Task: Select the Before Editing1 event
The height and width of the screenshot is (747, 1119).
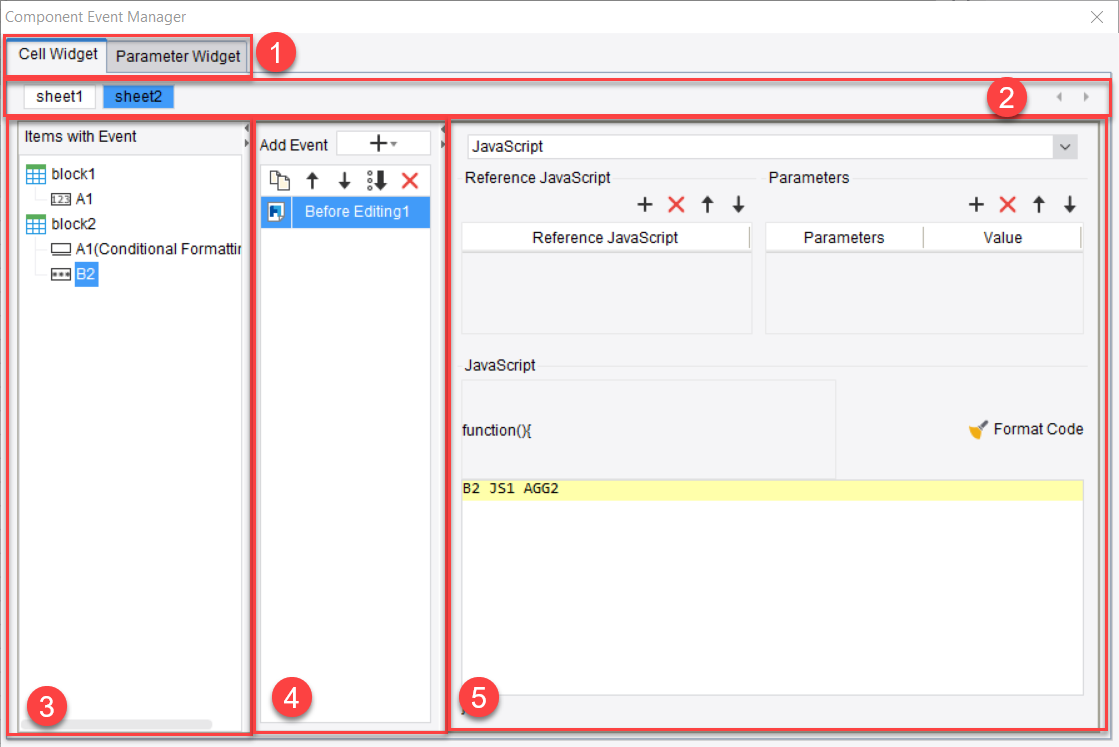Action: 357,212
